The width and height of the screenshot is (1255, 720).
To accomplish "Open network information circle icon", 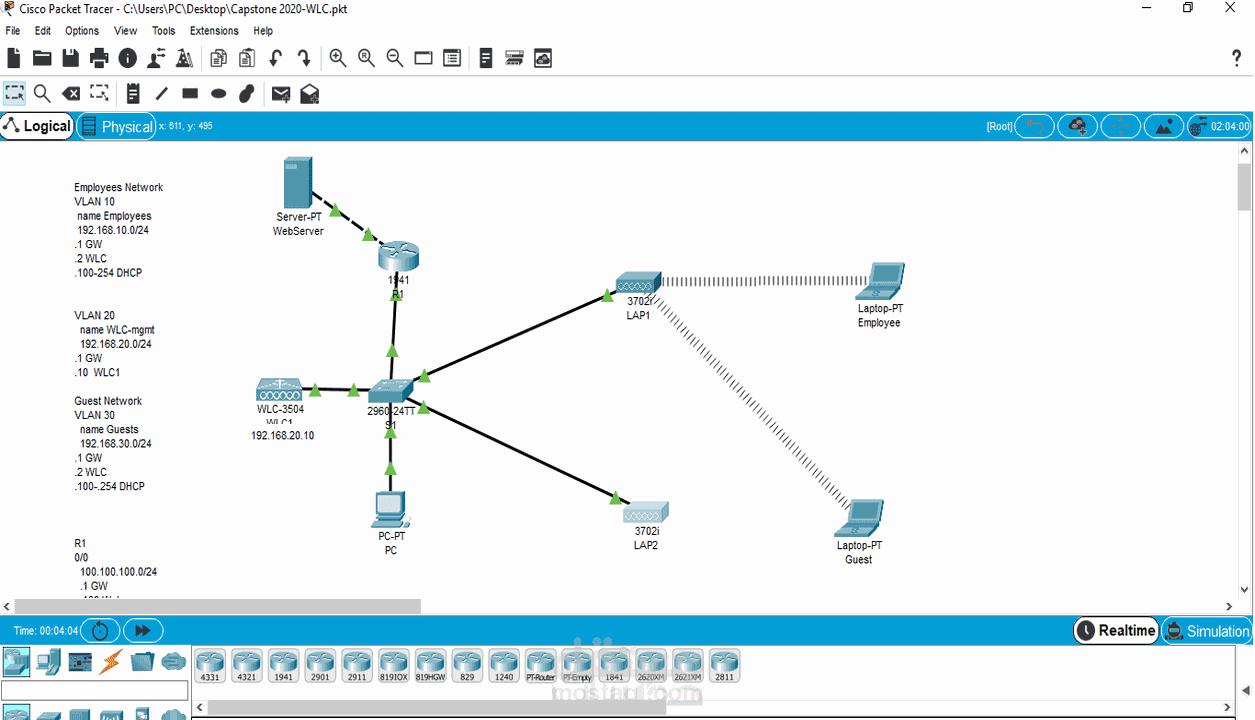I will point(127,58).
